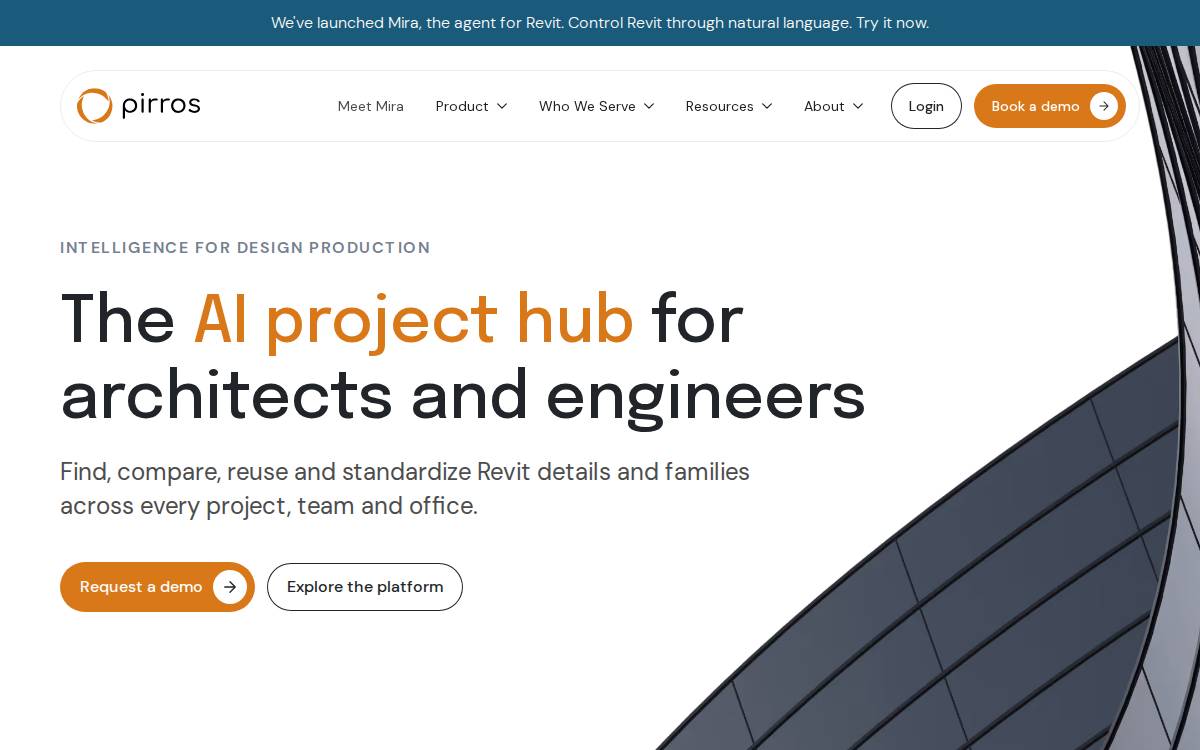This screenshot has height=750, width=1200.
Task: Click the Pirros logo
Action: click(x=138, y=106)
